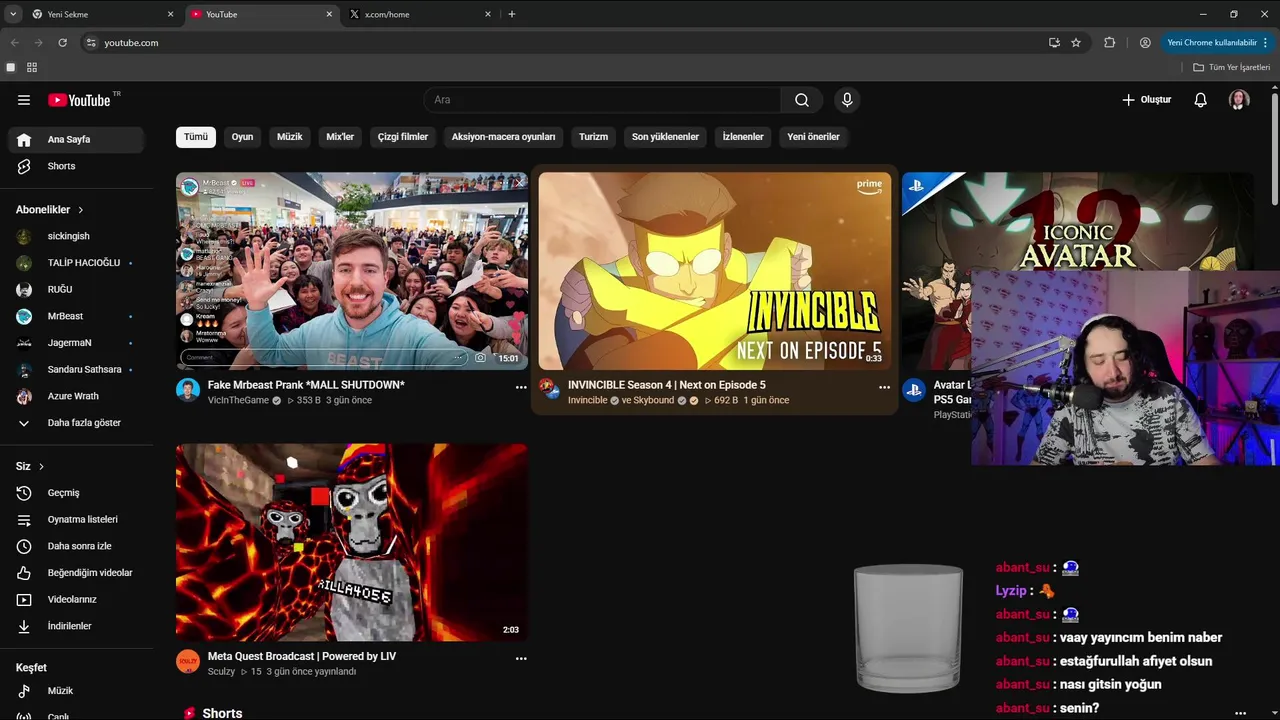Select the Tümü filter chip
The width and height of the screenshot is (1280, 720).
point(196,137)
